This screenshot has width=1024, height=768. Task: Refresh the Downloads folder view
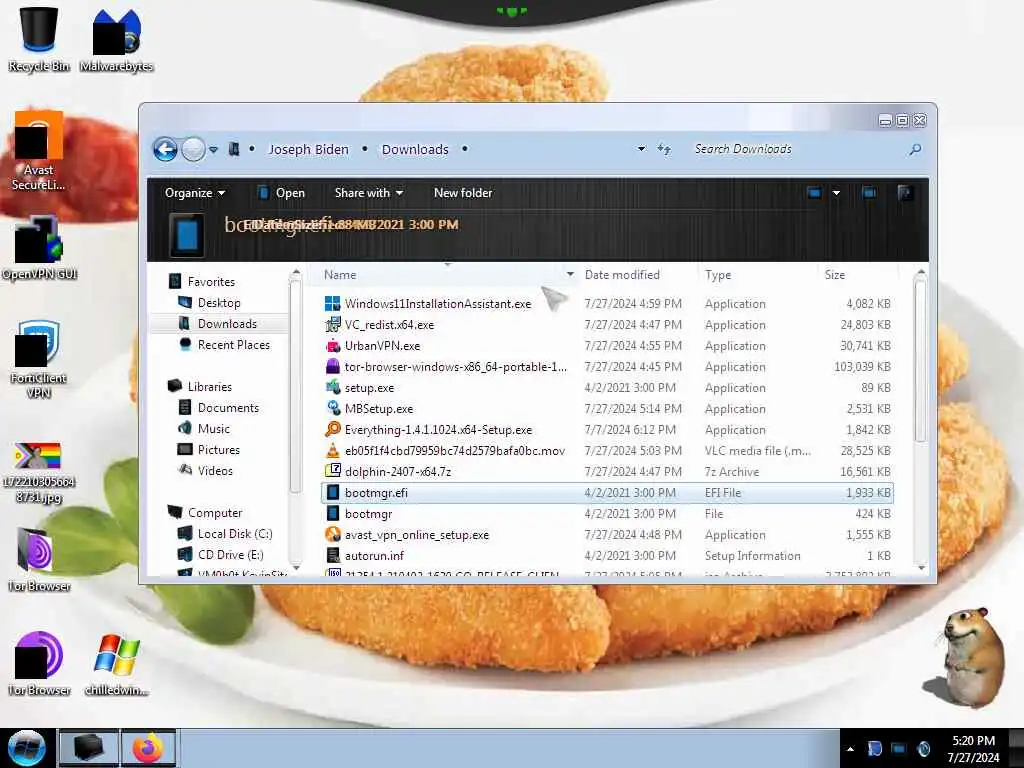pos(664,150)
